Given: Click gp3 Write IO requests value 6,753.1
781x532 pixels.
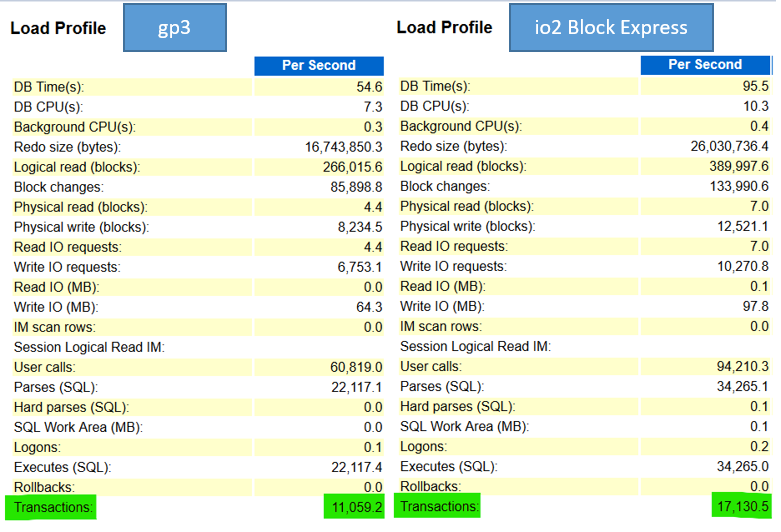Looking at the screenshot, I should pos(360,267).
